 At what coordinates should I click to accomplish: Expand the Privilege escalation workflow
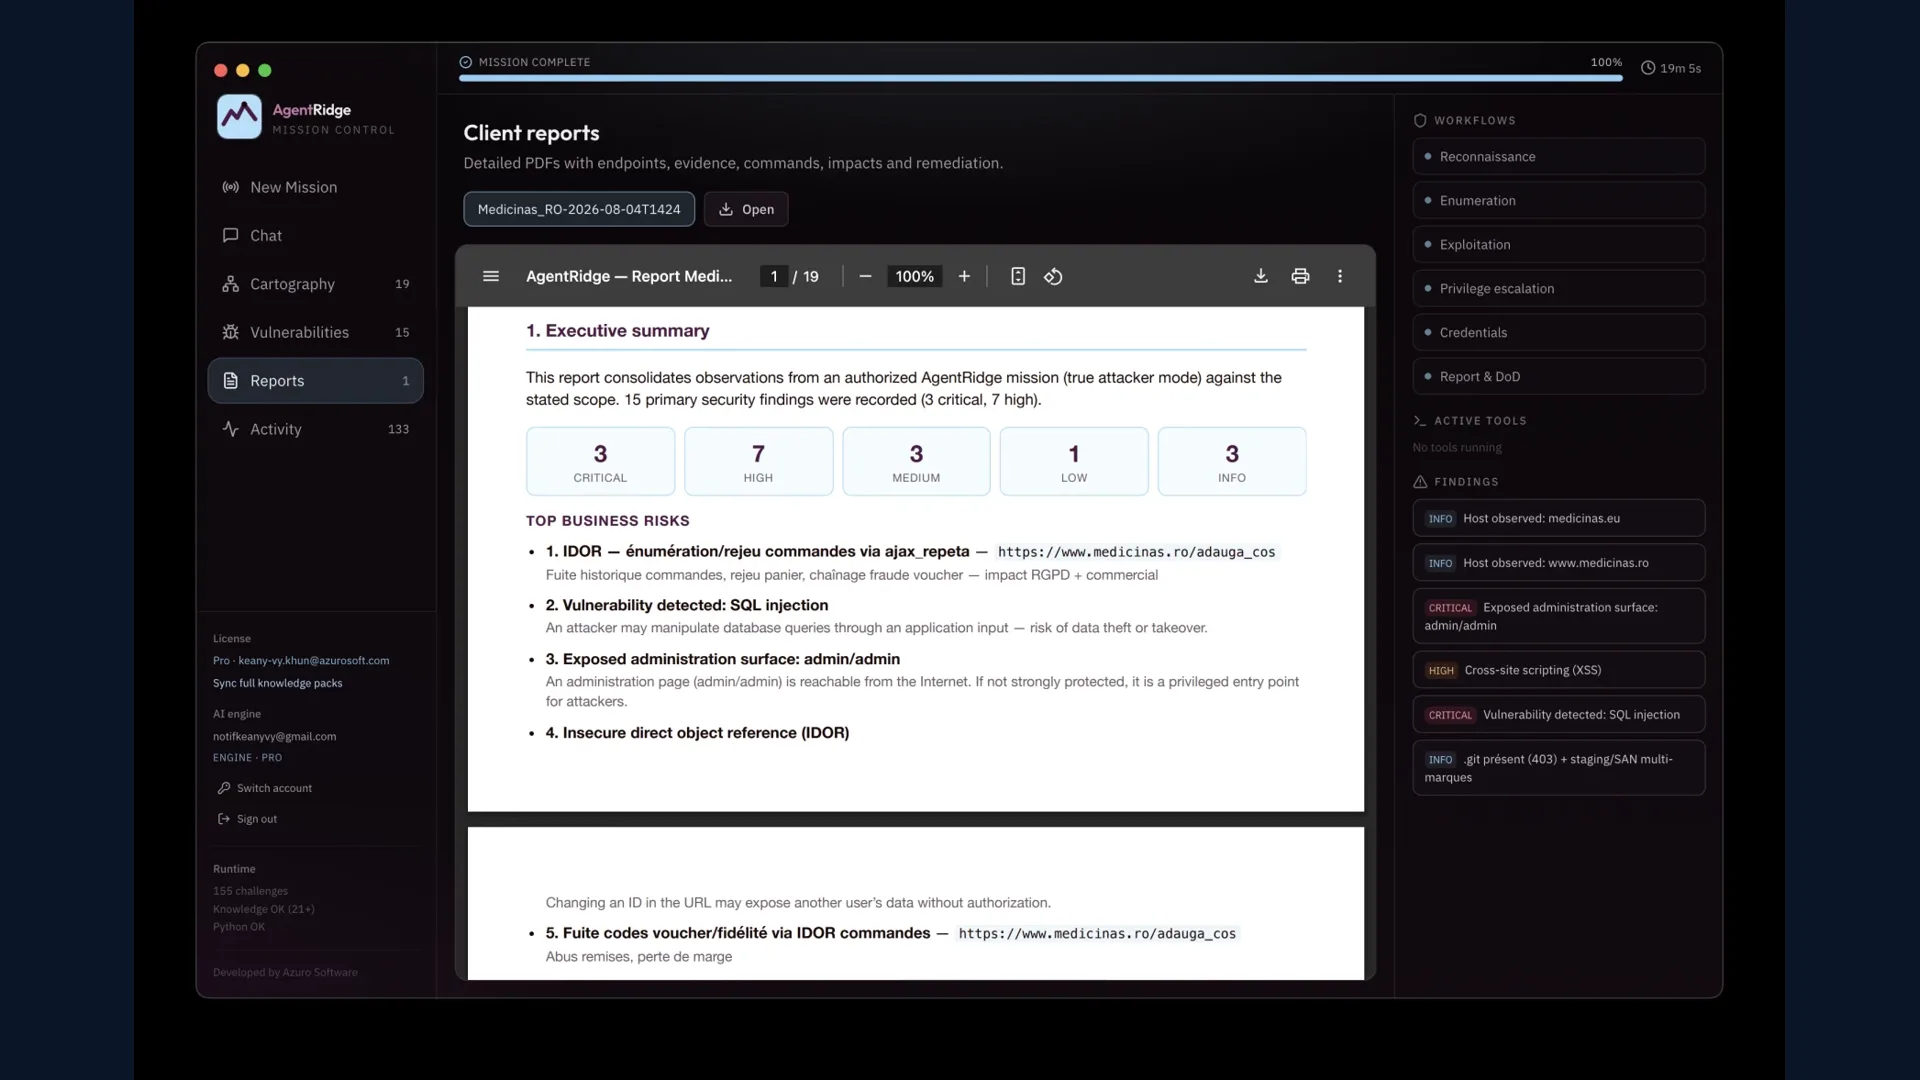tap(1558, 289)
